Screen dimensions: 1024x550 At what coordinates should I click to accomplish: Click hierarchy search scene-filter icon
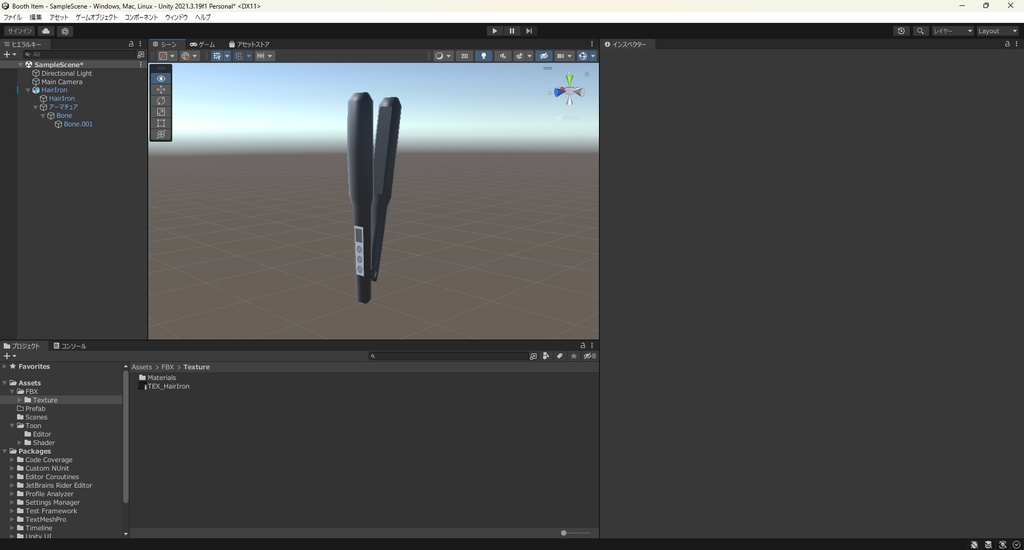(x=140, y=54)
